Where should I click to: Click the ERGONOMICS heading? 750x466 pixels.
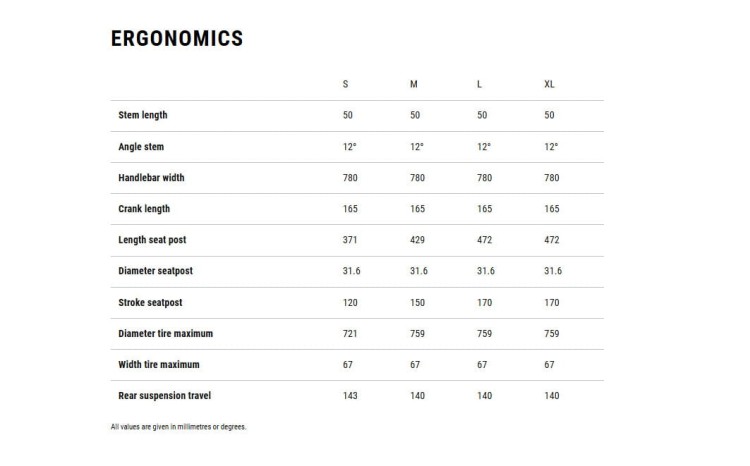(177, 39)
